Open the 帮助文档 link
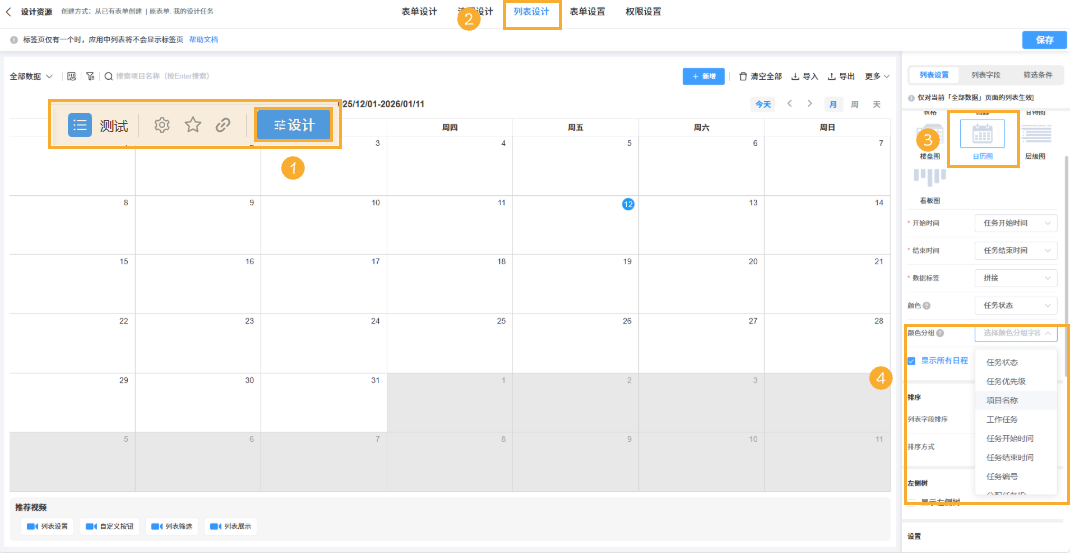Image resolution: width=1070 pixels, height=553 pixels. click(x=203, y=40)
